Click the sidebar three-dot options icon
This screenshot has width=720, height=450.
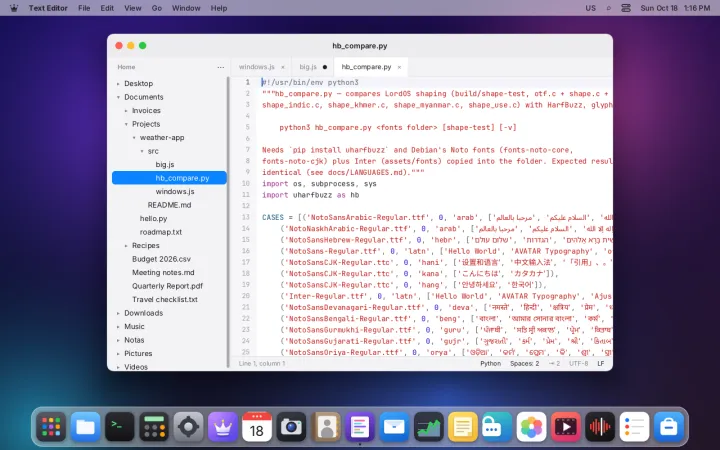[221, 67]
